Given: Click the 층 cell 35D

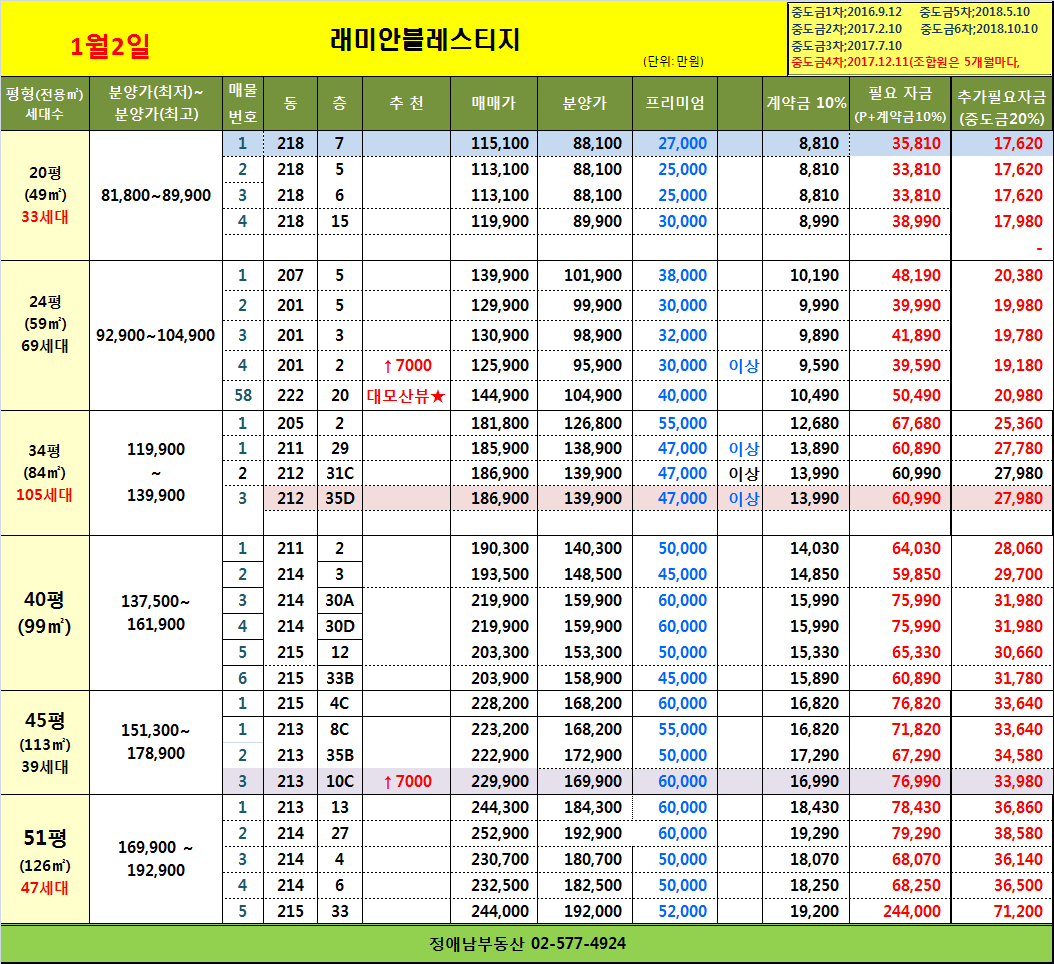Looking at the screenshot, I should (x=339, y=498).
